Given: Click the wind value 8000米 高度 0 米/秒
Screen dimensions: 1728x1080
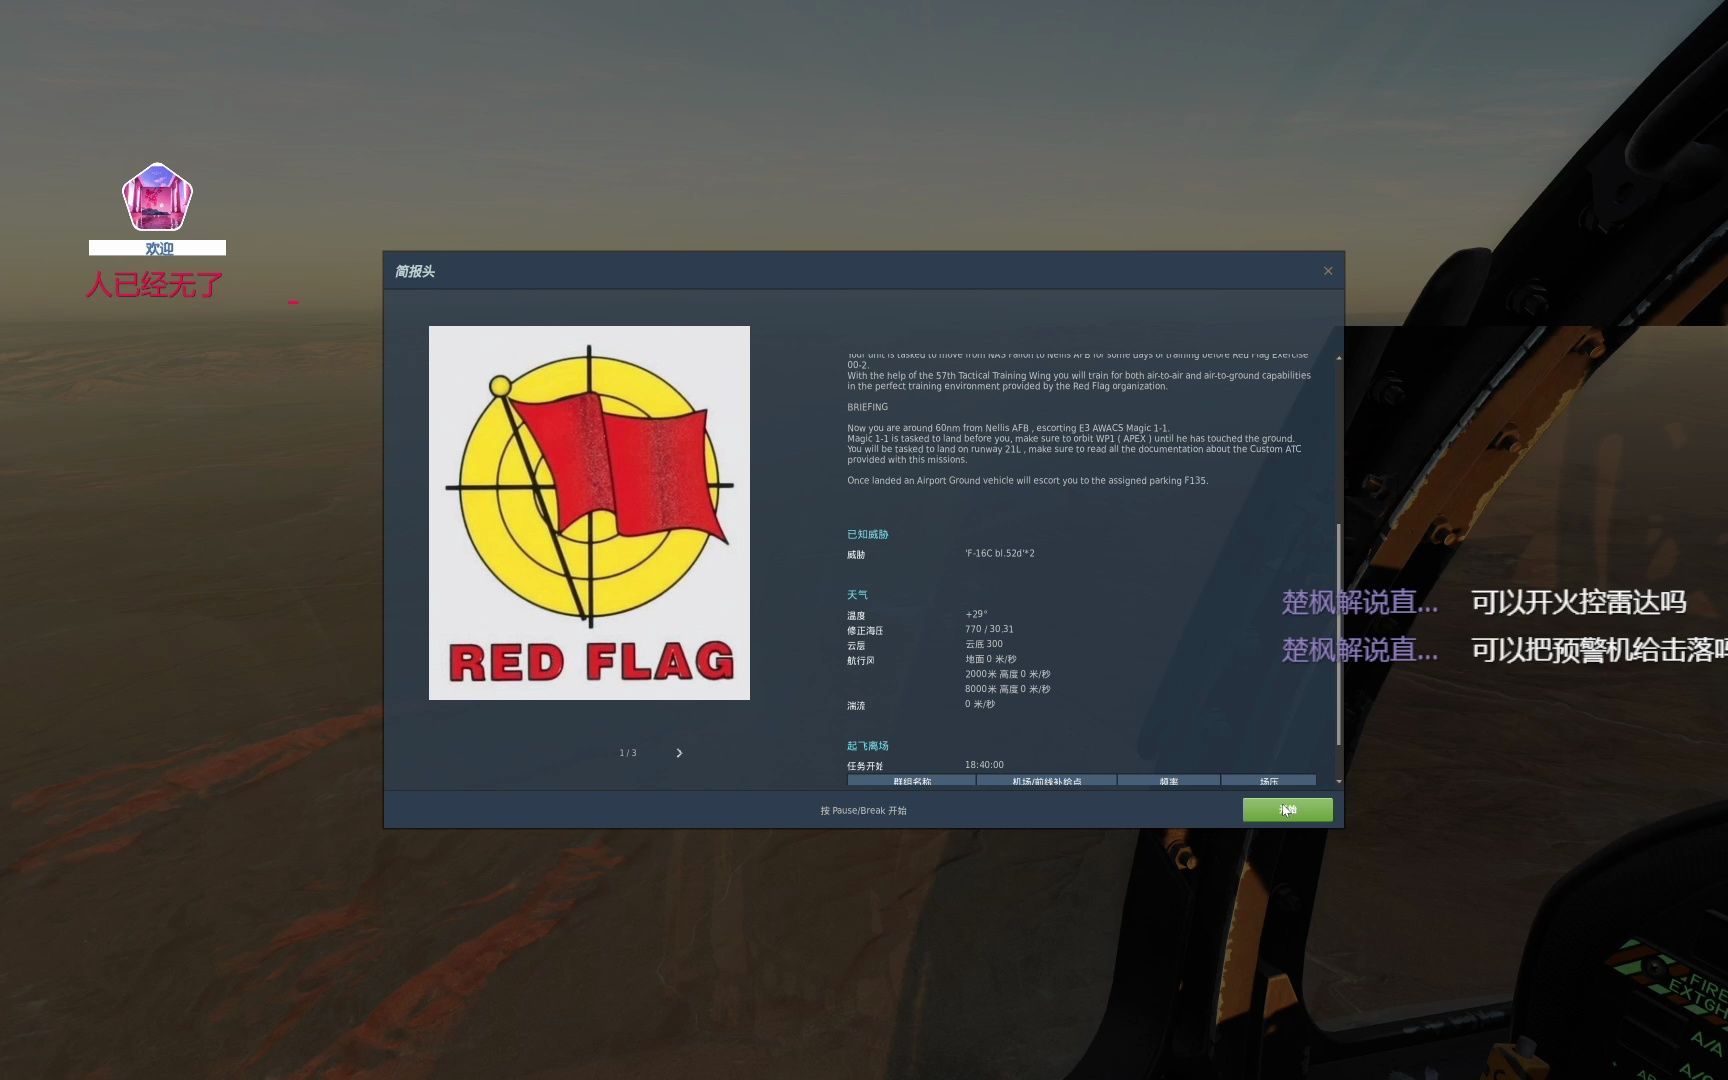Looking at the screenshot, I should tap(1008, 689).
